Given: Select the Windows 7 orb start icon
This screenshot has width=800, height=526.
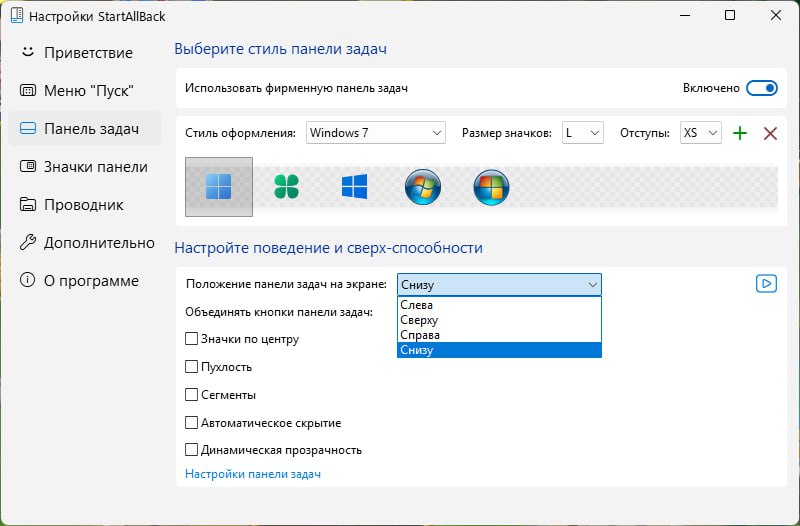Looking at the screenshot, I should click(423, 187).
